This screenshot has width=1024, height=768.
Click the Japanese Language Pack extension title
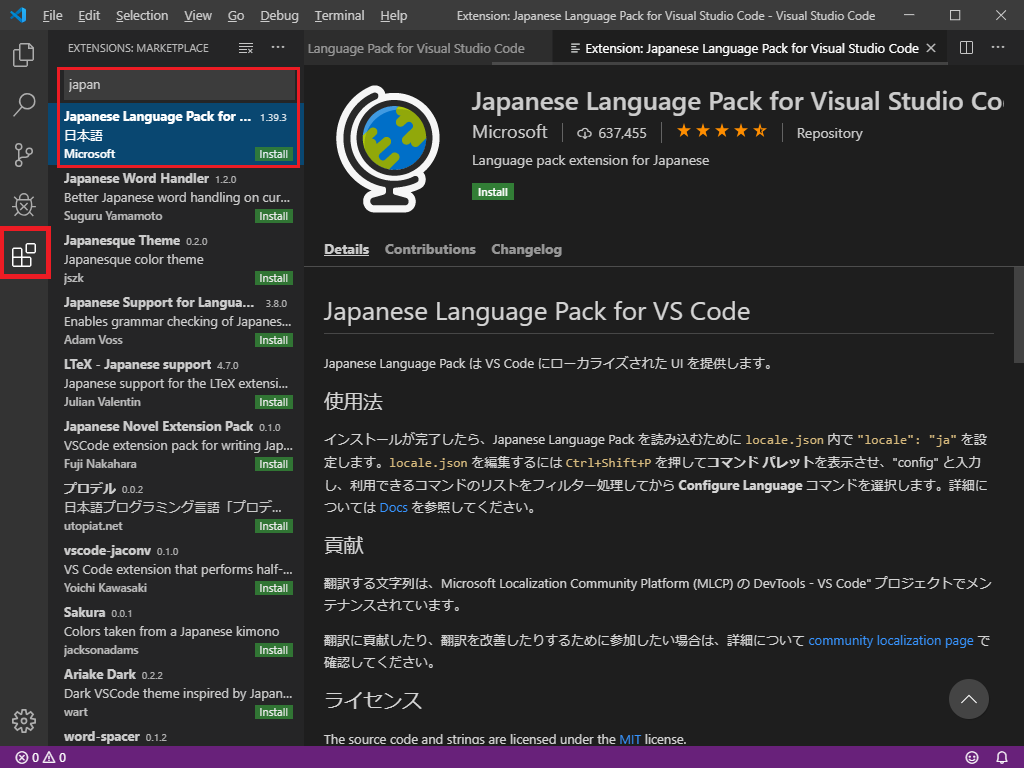[737, 101]
